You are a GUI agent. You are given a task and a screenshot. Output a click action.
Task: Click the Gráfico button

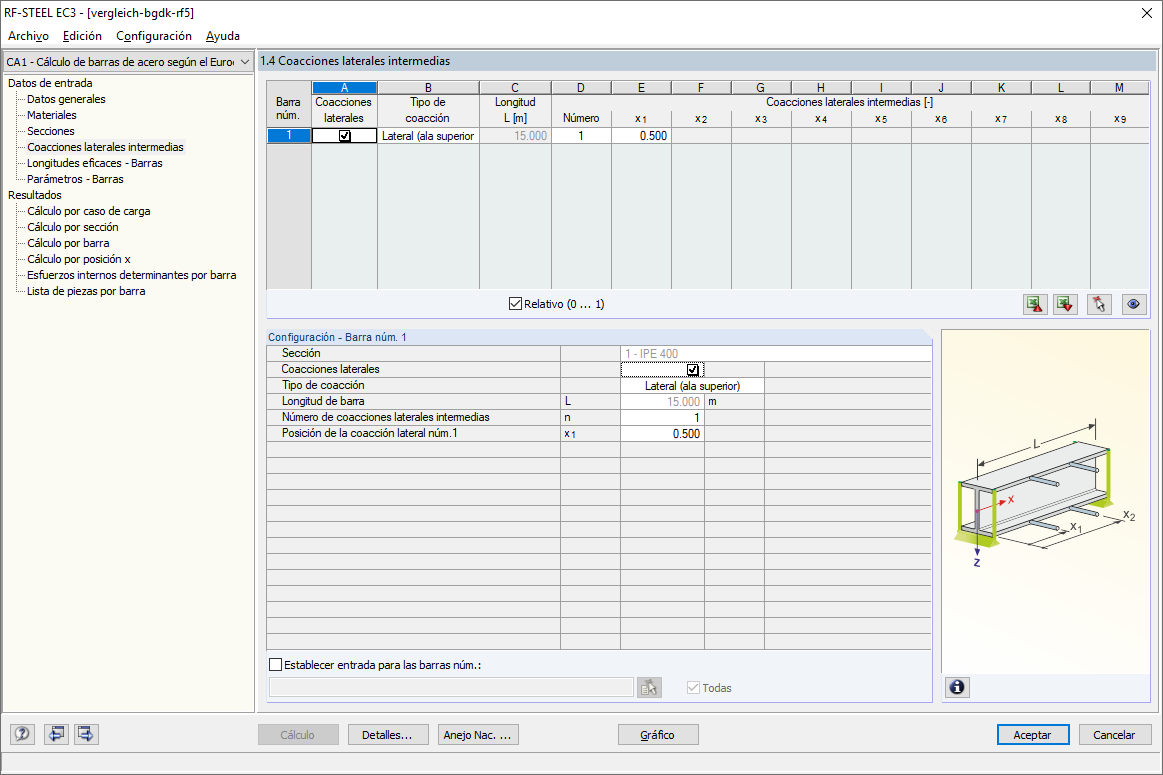[x=658, y=735]
